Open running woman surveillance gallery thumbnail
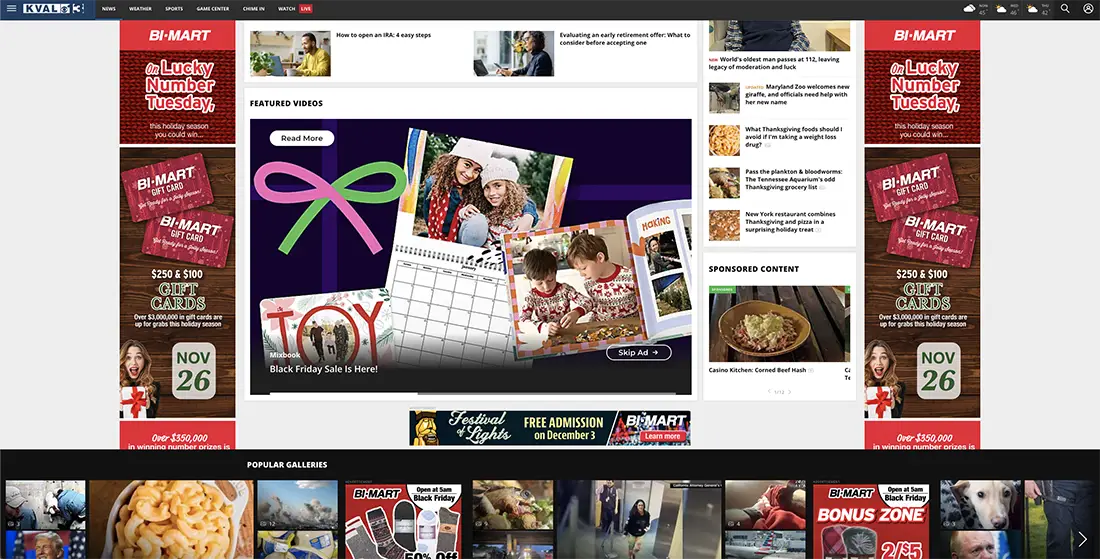 [638, 519]
